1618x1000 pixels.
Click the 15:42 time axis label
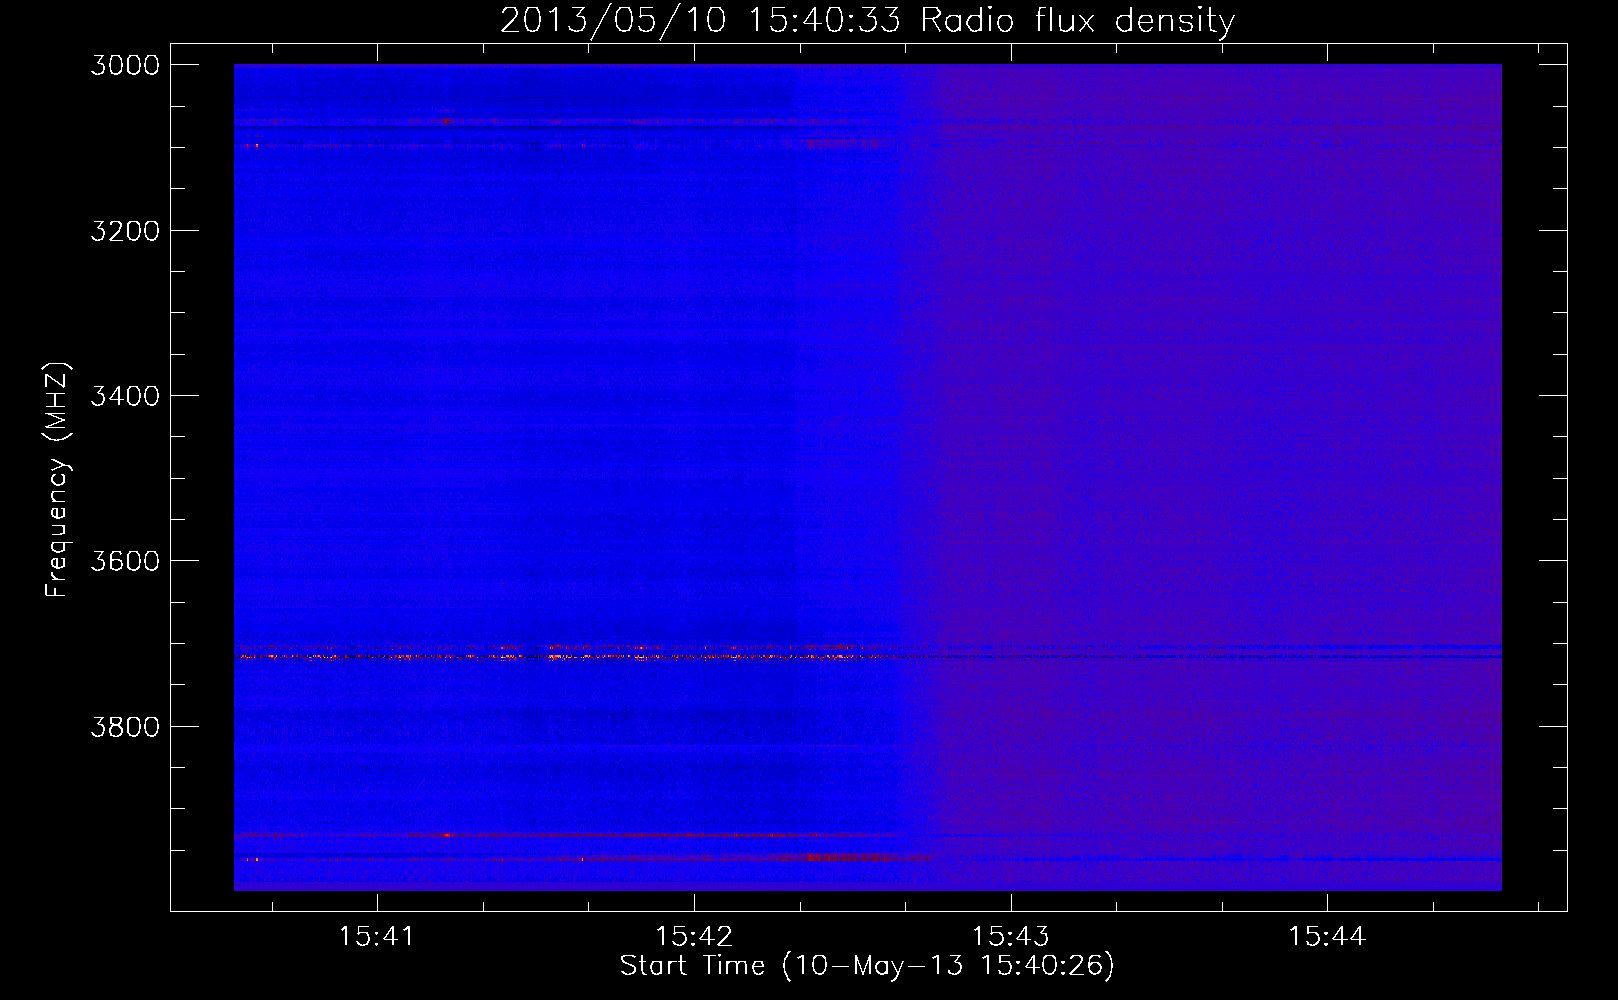tap(694, 937)
